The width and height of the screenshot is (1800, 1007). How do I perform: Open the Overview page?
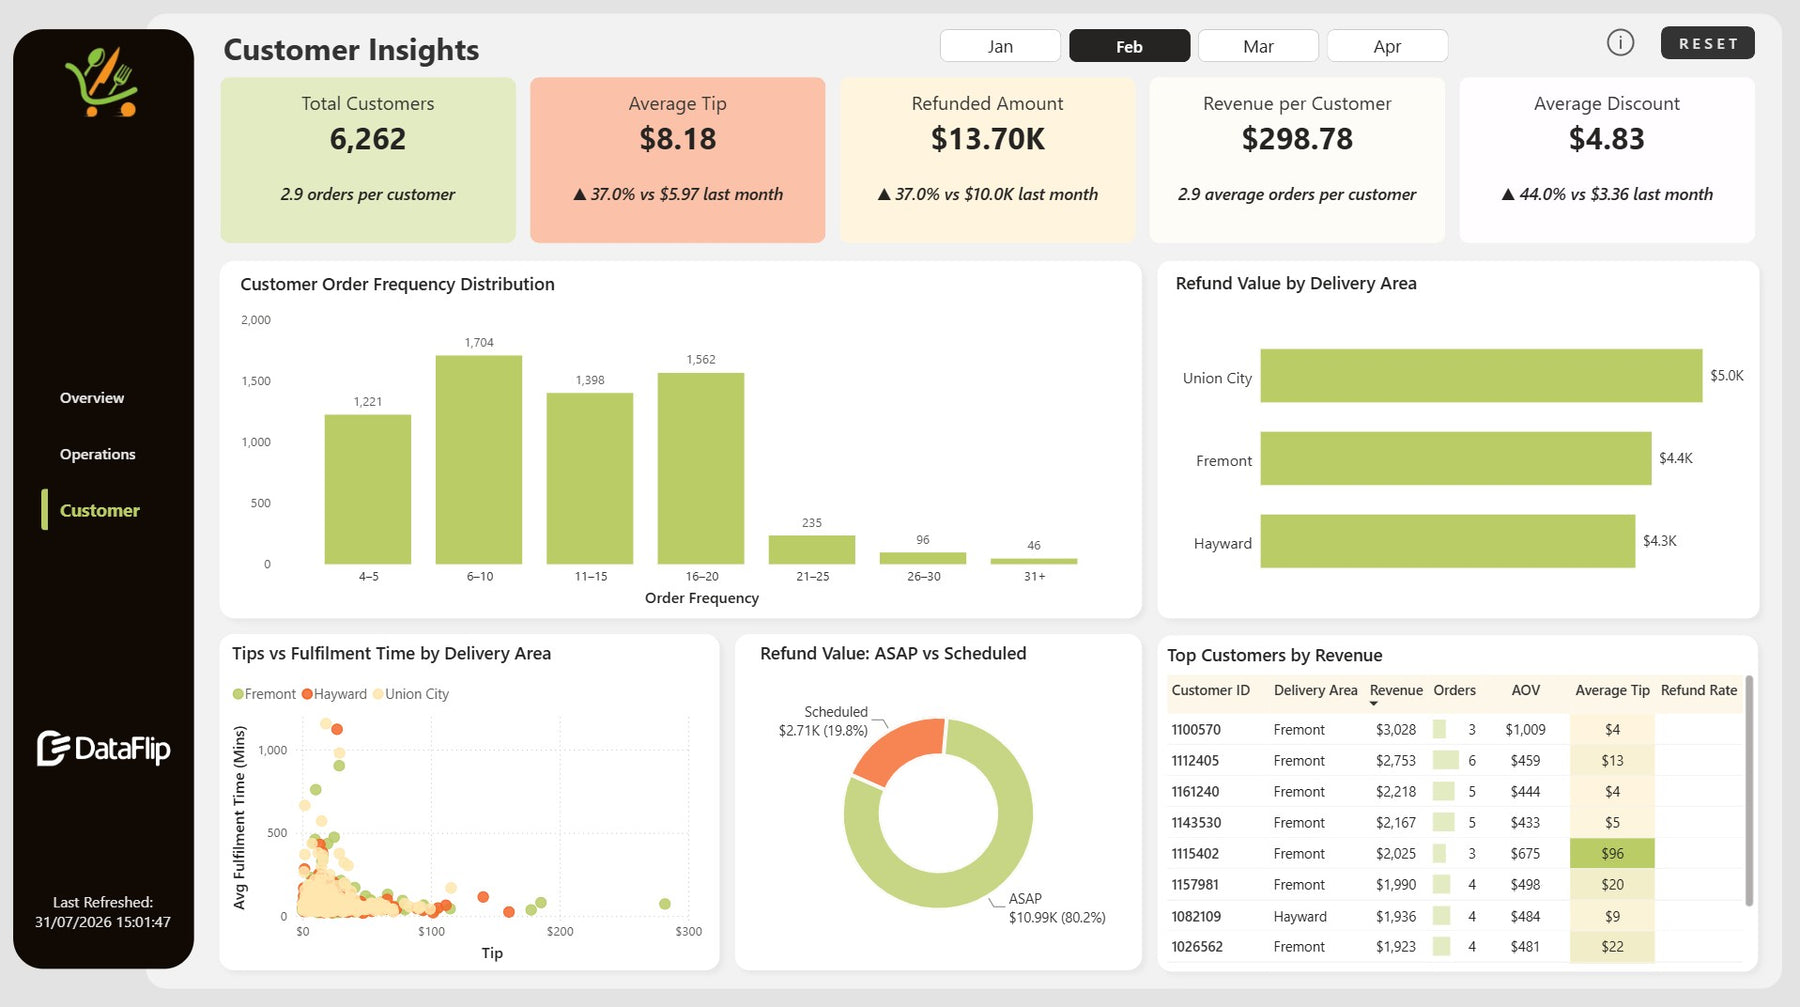(x=92, y=398)
